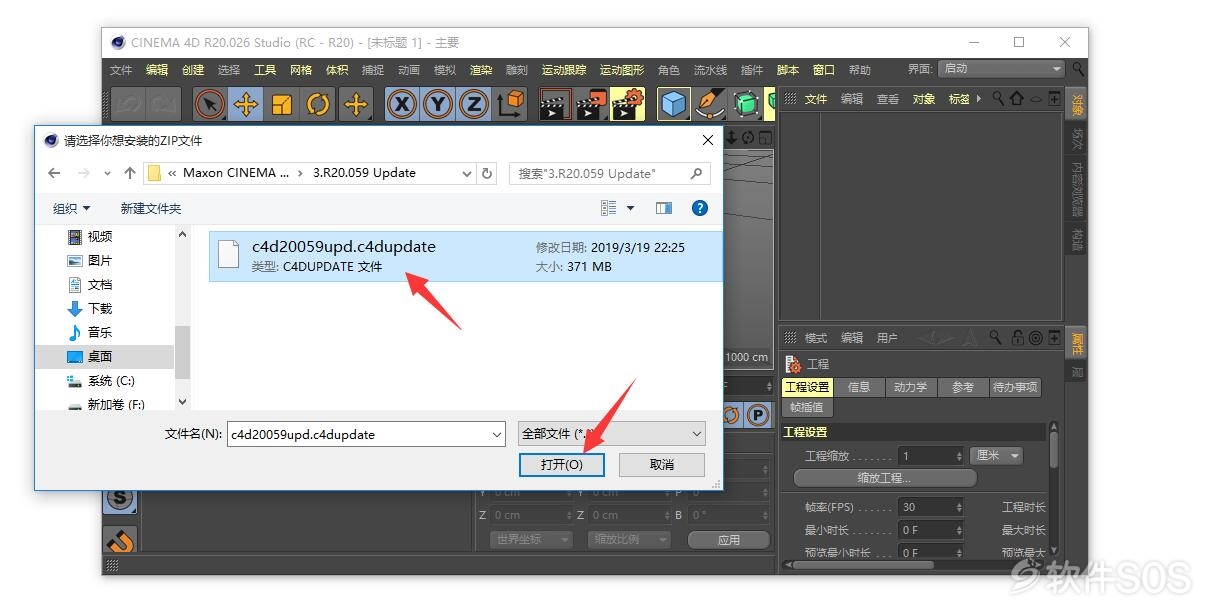
Task: Toggle X axis lock
Action: [402, 104]
